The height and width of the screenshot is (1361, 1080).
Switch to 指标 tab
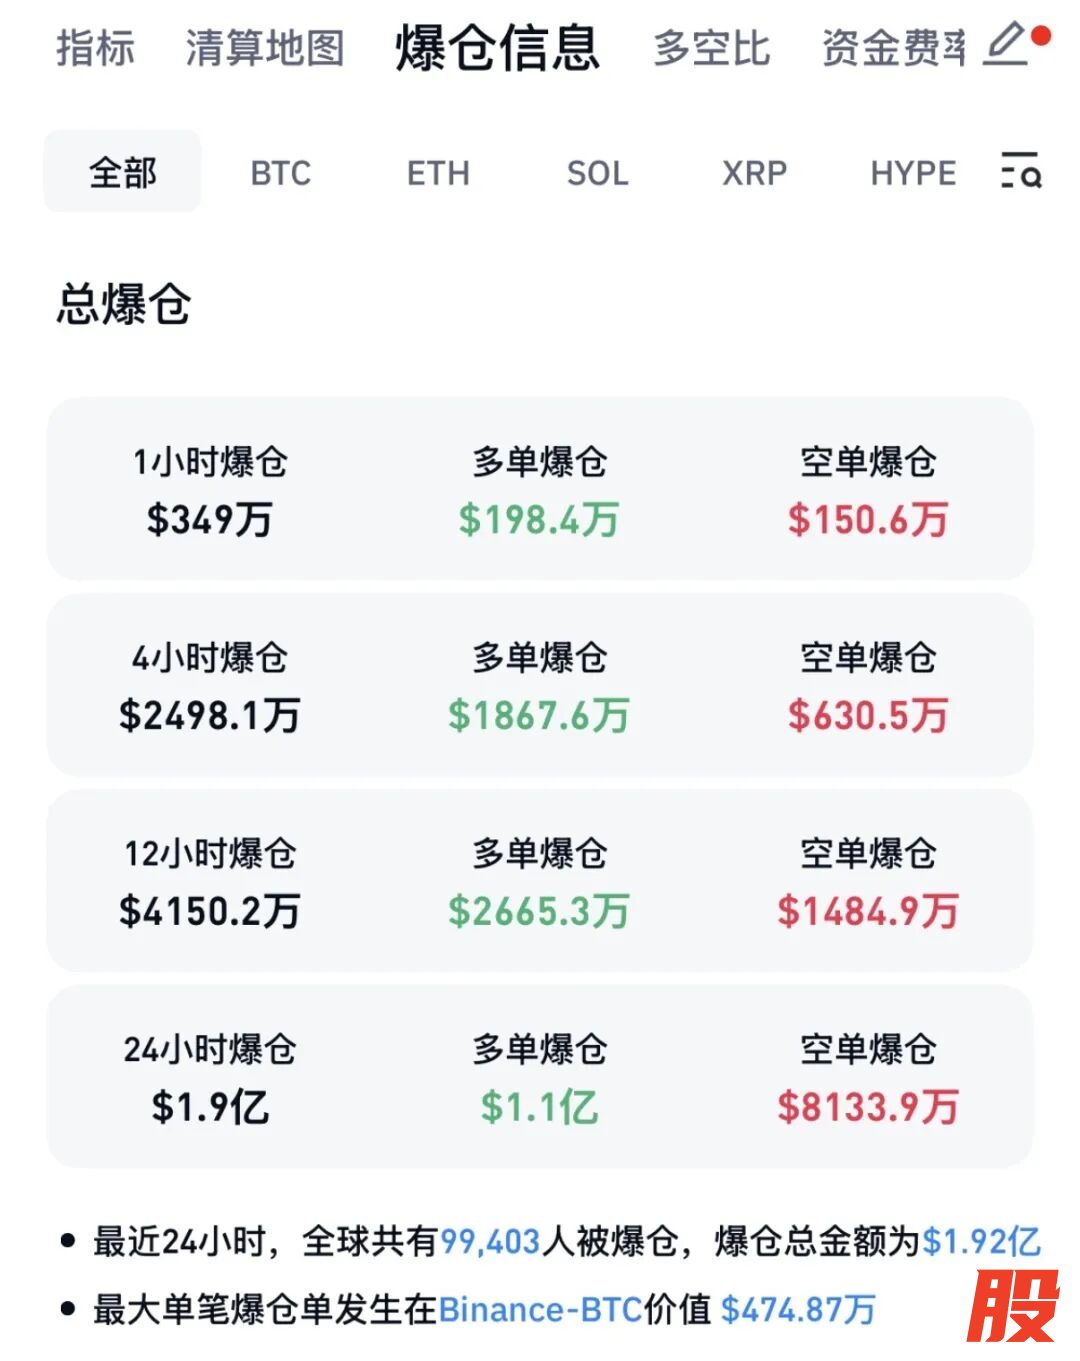(x=96, y=48)
